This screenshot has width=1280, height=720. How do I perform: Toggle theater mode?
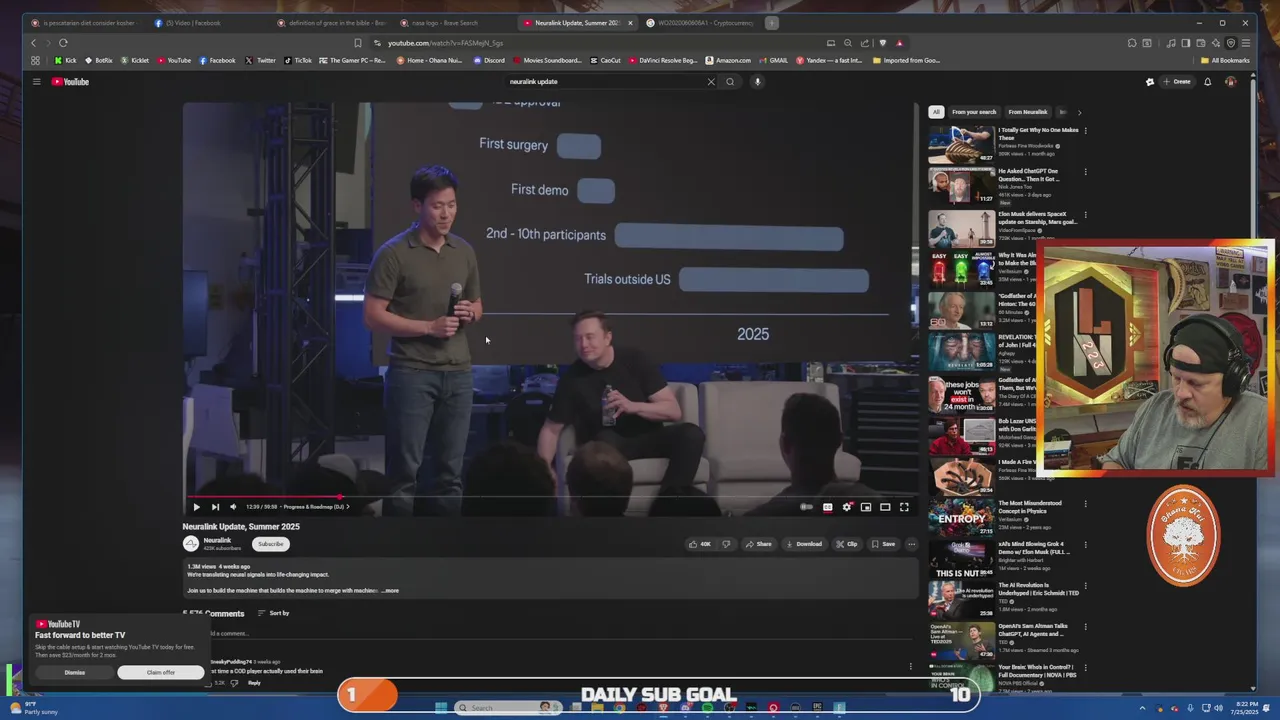[x=885, y=507]
